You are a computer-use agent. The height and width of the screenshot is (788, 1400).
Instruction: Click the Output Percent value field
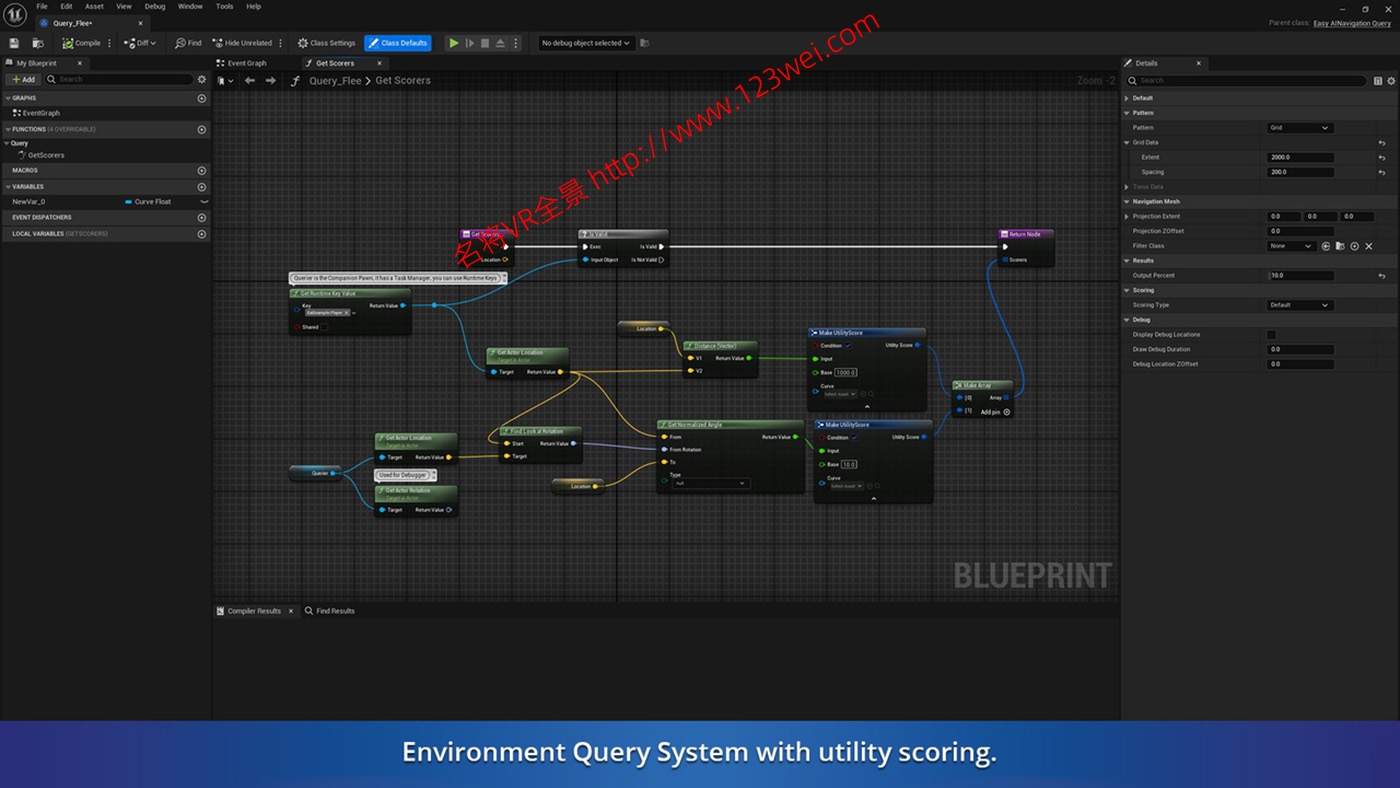pos(1300,276)
